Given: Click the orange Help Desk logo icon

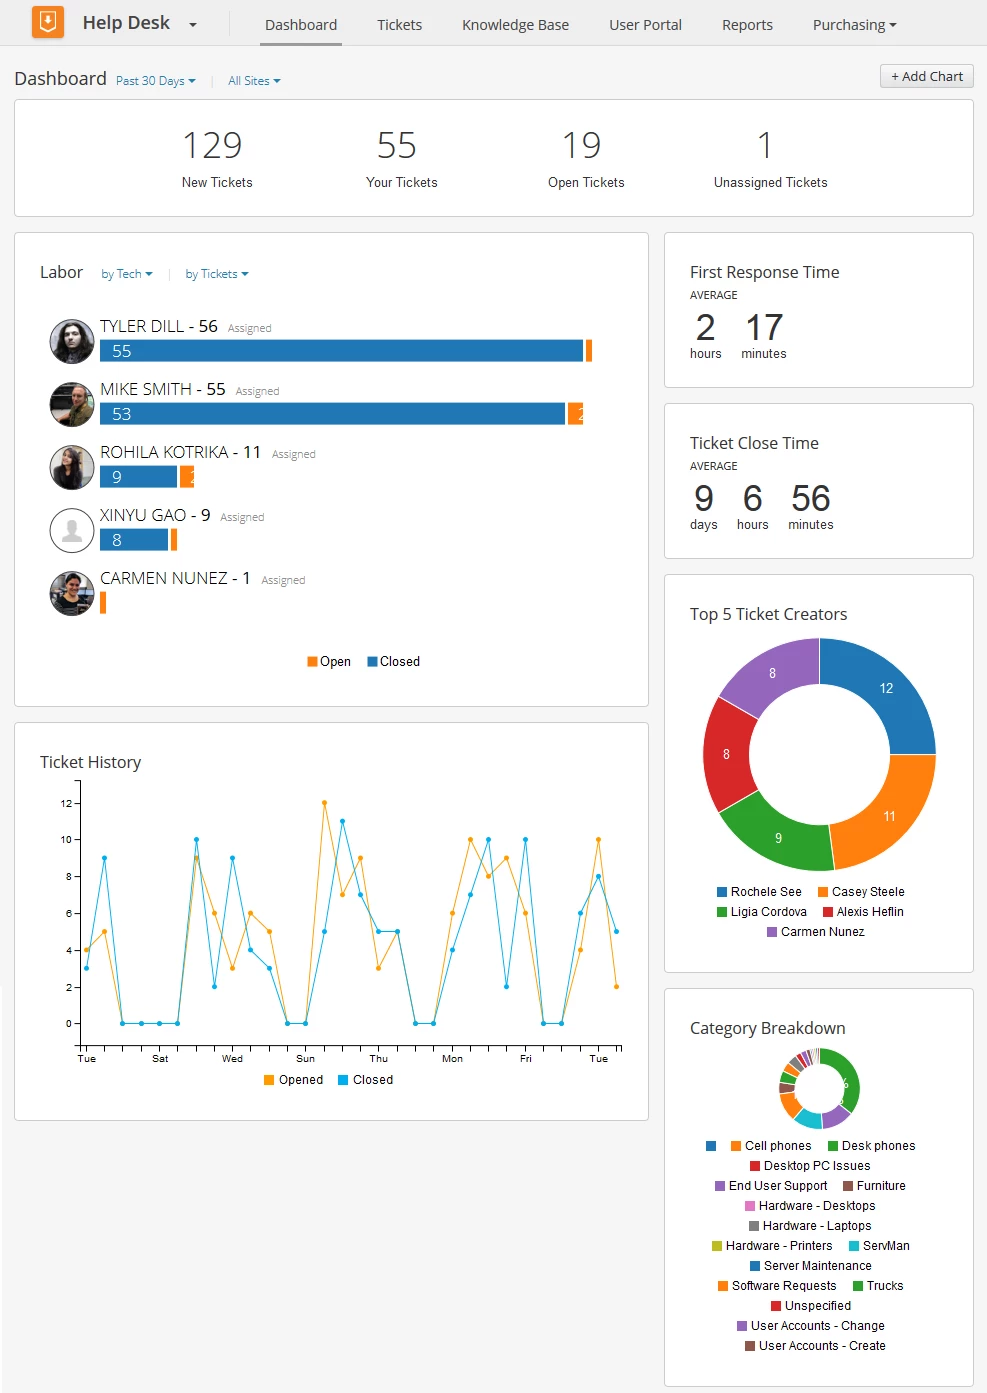Looking at the screenshot, I should pos(47,21).
